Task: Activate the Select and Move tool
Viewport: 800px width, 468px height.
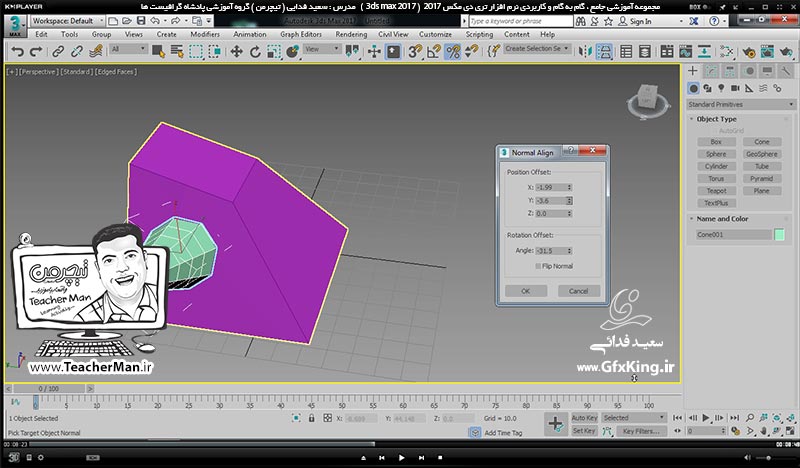Action: 236,52
